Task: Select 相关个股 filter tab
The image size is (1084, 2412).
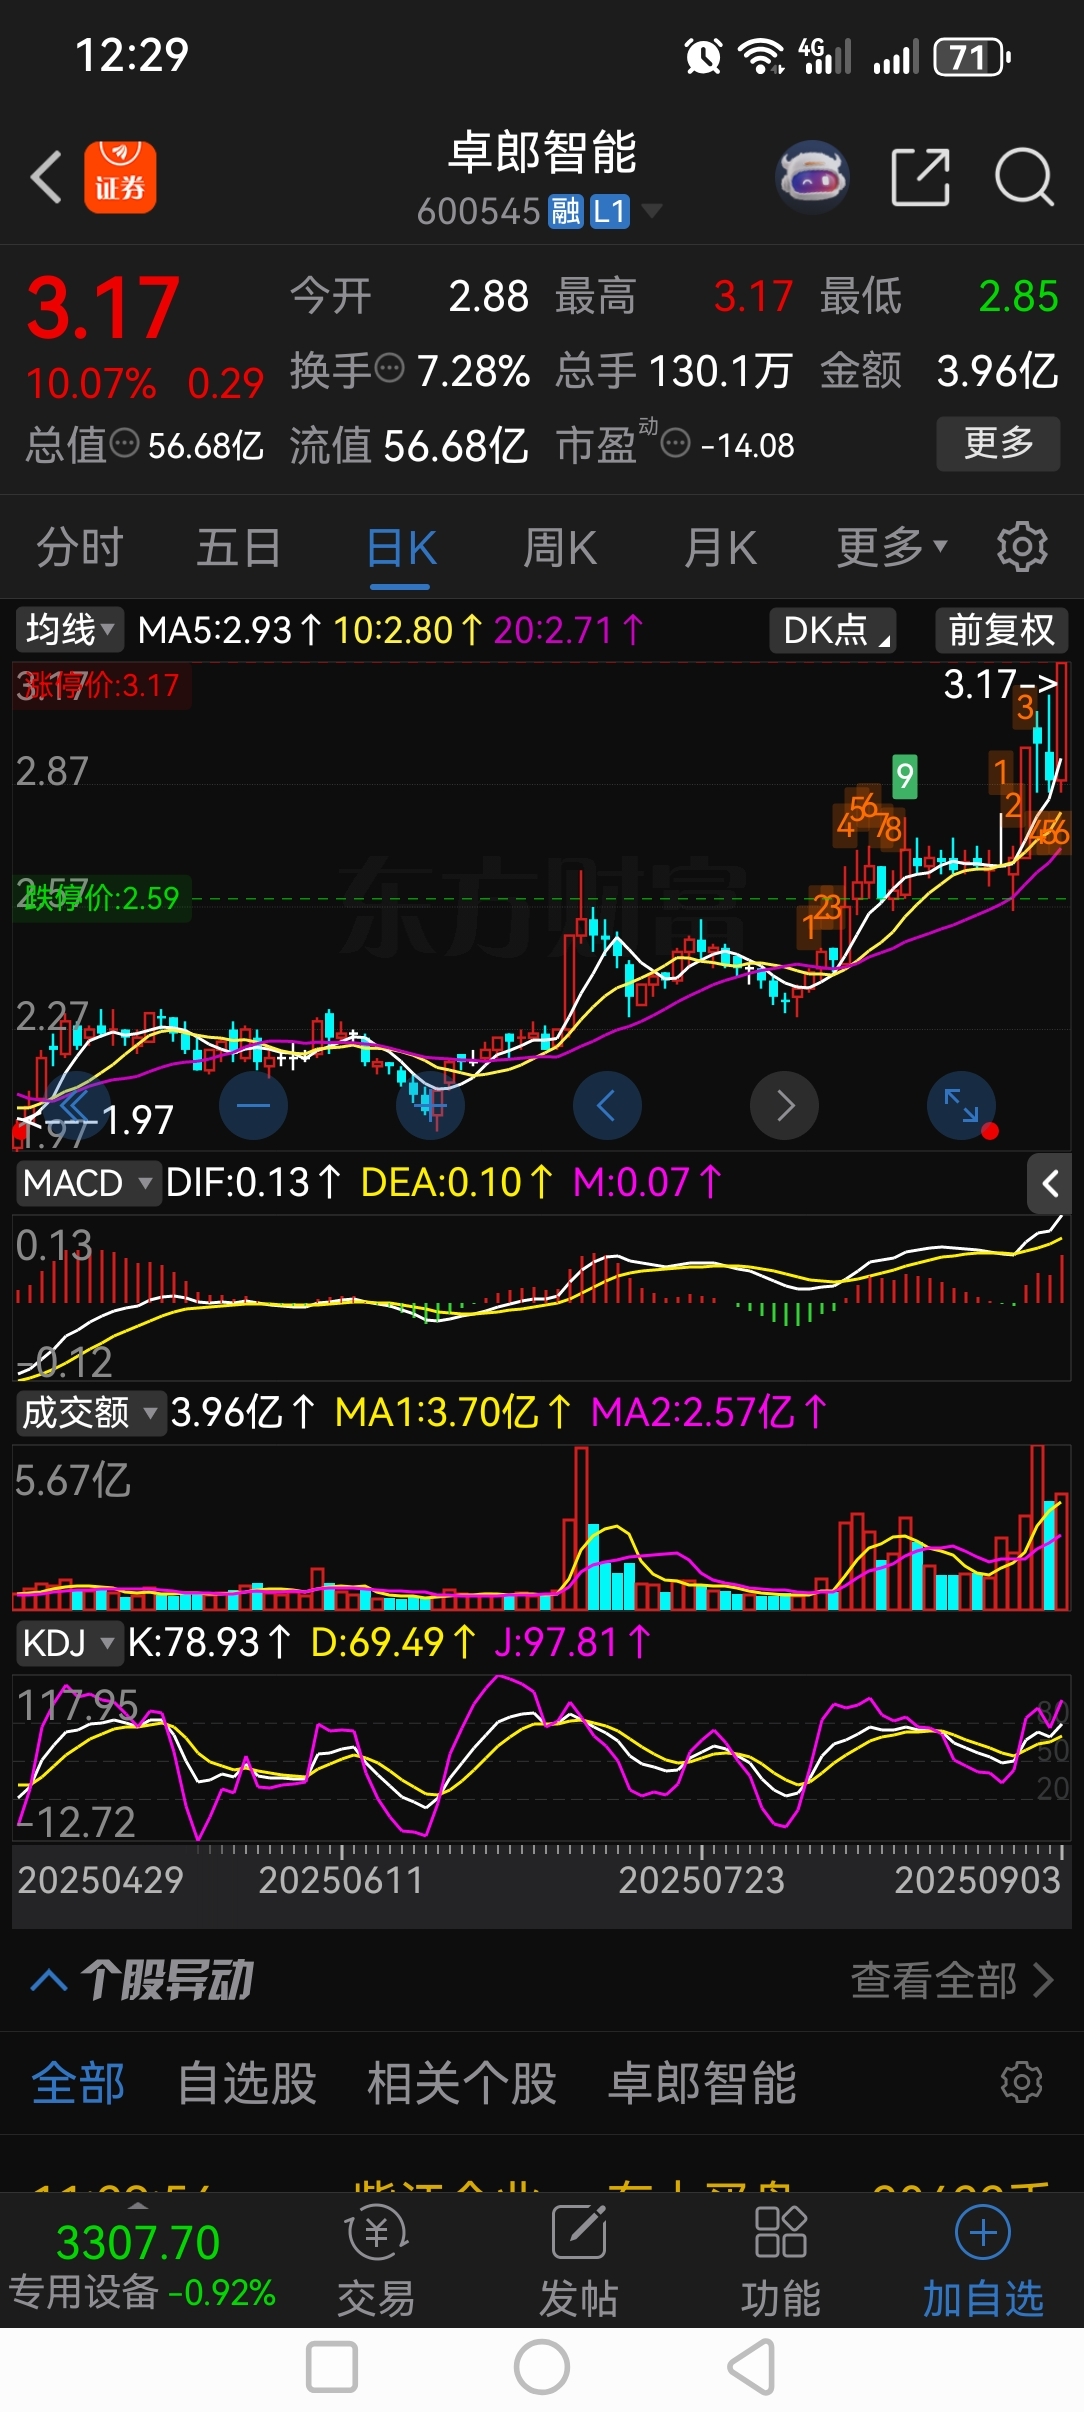Action: click(462, 2083)
